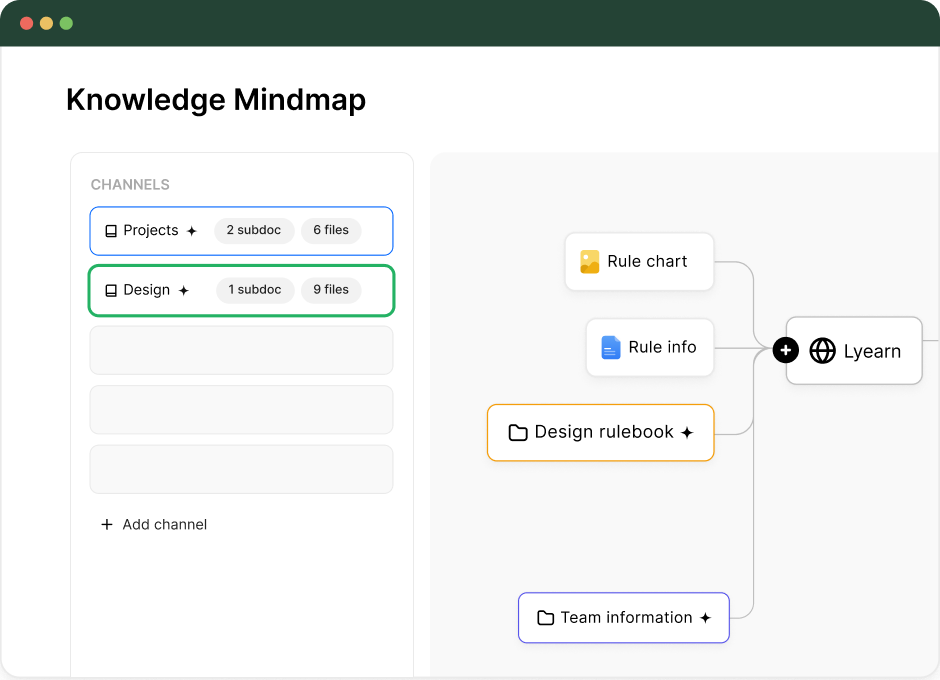
Task: Select the Lyearn root node label
Action: [872, 351]
